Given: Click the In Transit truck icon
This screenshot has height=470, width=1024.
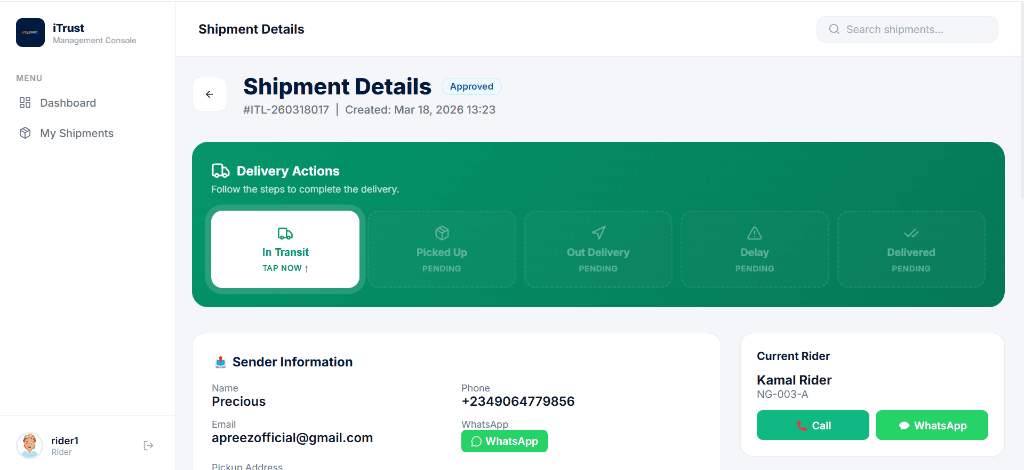Looking at the screenshot, I should point(285,234).
